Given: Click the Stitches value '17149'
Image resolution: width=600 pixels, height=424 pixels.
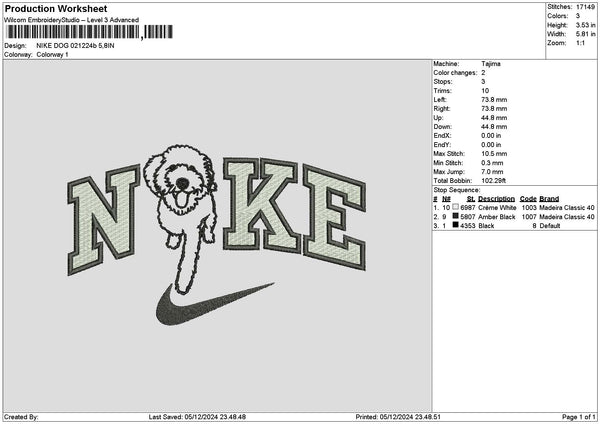Looking at the screenshot, I should pyautogui.click(x=585, y=7).
